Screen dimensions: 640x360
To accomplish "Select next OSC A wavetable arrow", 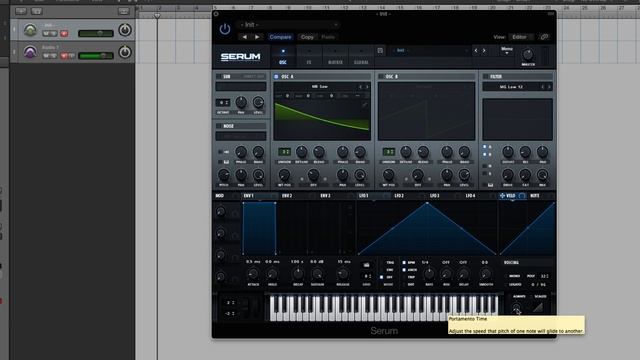I will pyautogui.click(x=367, y=87).
